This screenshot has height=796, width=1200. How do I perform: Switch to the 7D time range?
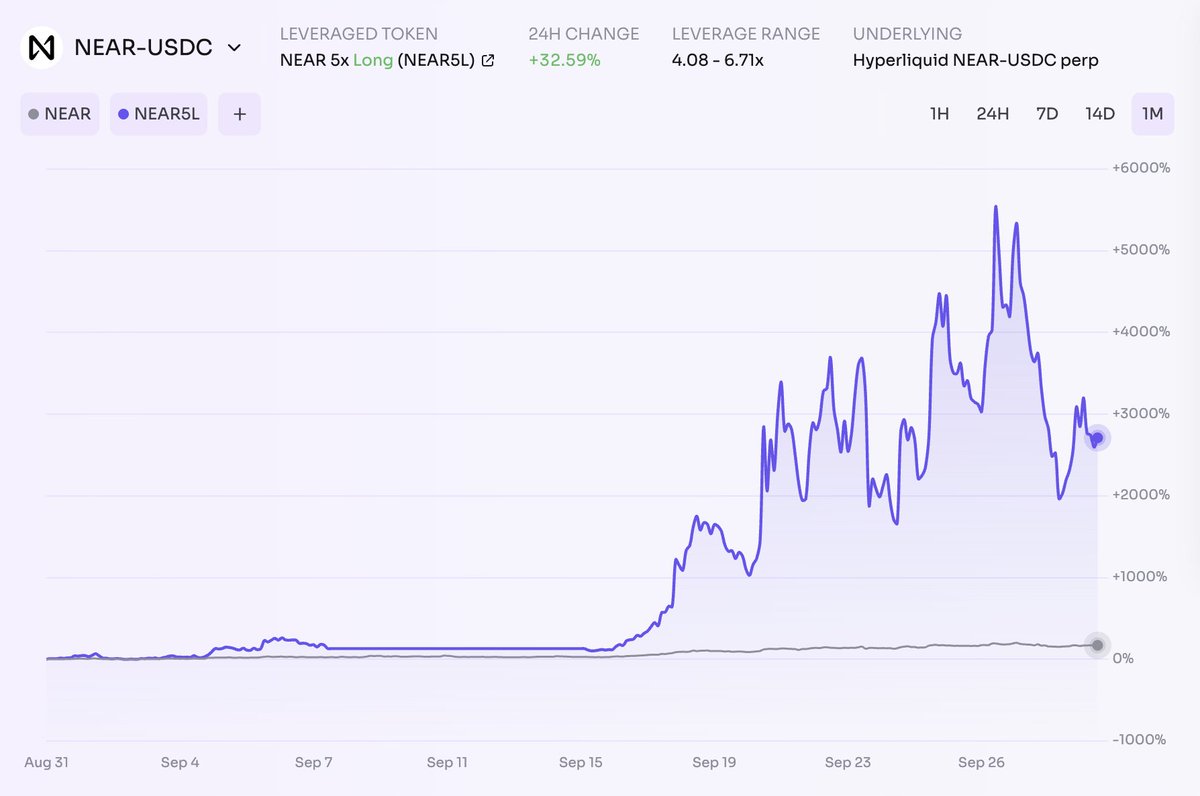pyautogui.click(x=1047, y=114)
